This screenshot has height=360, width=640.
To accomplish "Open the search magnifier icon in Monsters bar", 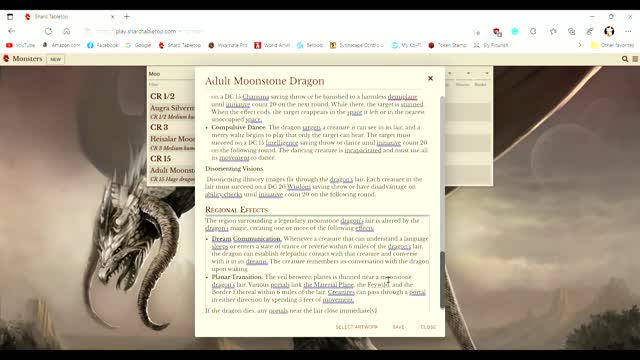I will tap(625, 59).
